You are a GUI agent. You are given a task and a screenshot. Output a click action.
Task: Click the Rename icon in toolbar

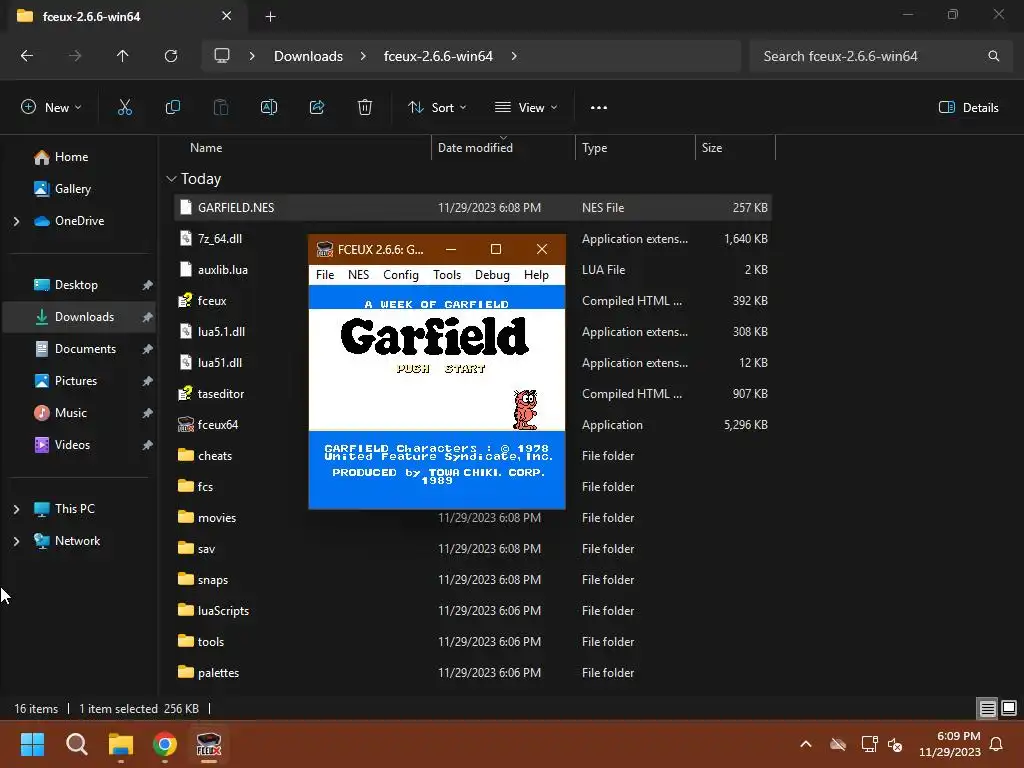pos(269,108)
